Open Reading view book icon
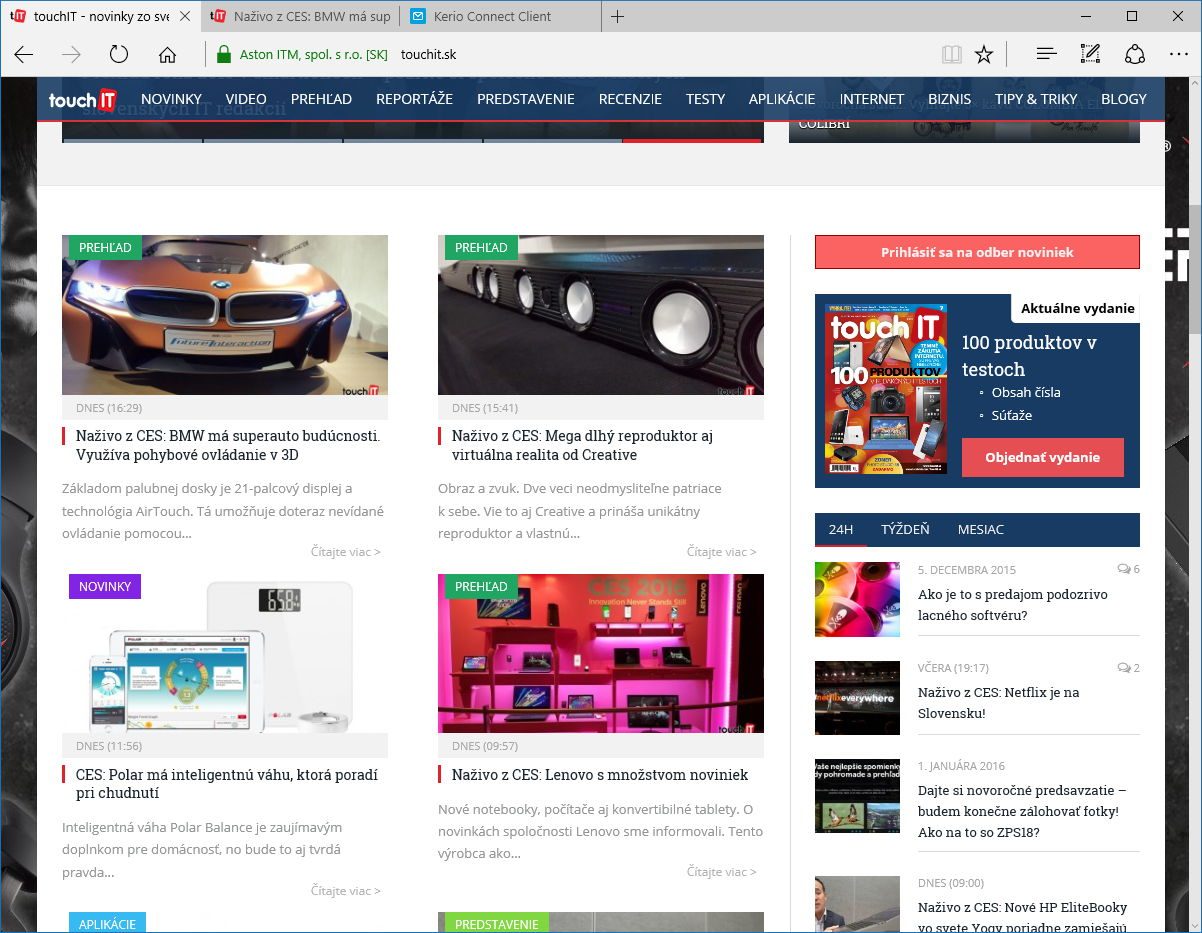 coord(951,55)
